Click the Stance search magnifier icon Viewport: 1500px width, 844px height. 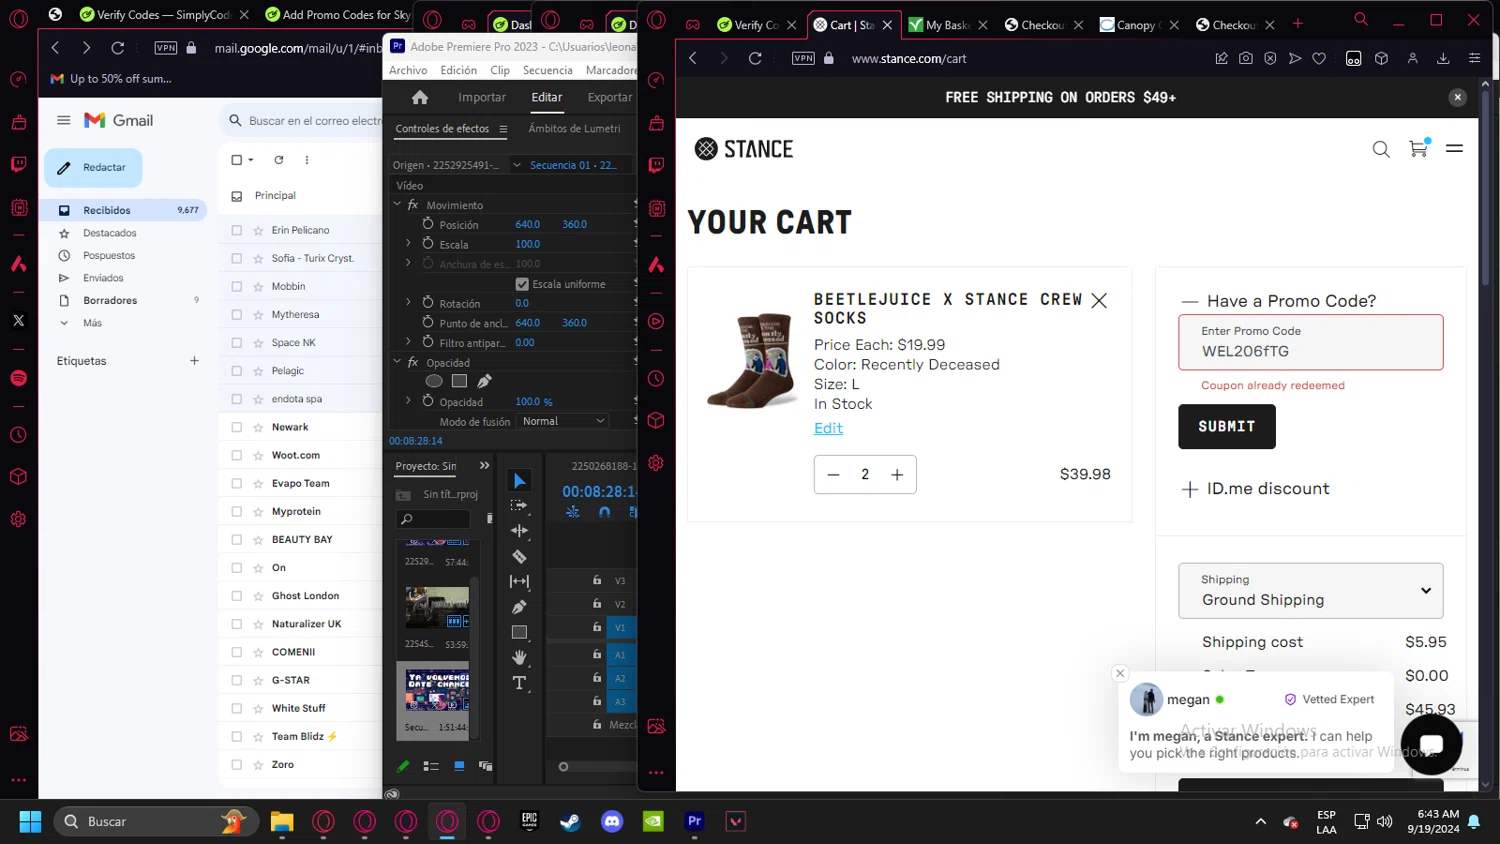(1381, 149)
